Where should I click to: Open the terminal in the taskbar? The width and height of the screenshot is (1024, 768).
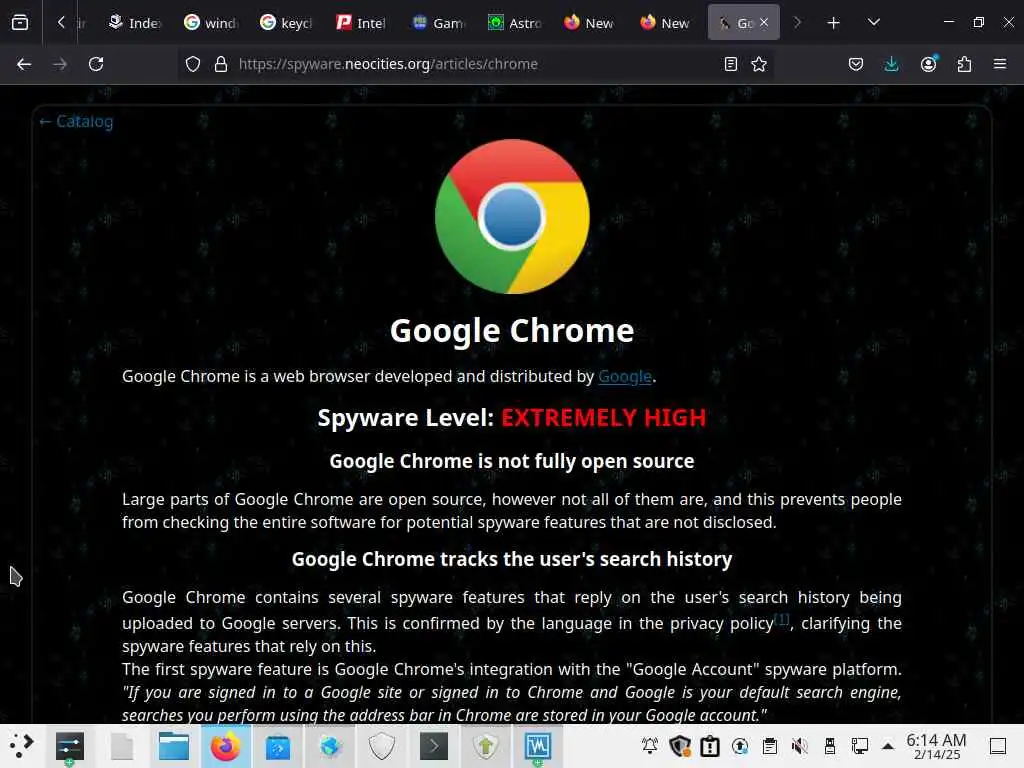[x=434, y=746]
